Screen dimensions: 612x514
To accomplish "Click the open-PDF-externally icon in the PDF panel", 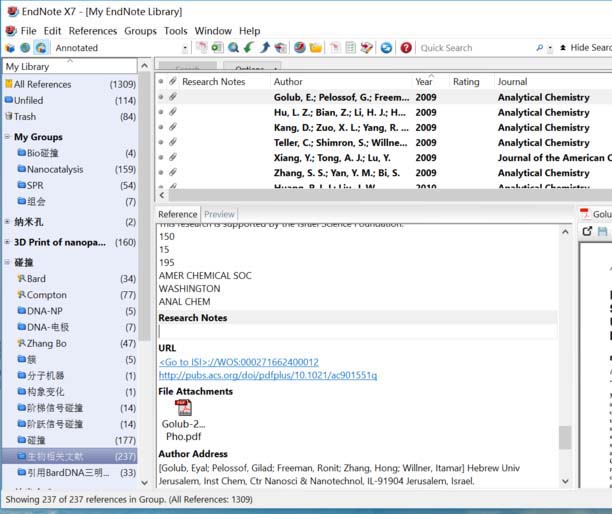I will point(587,232).
